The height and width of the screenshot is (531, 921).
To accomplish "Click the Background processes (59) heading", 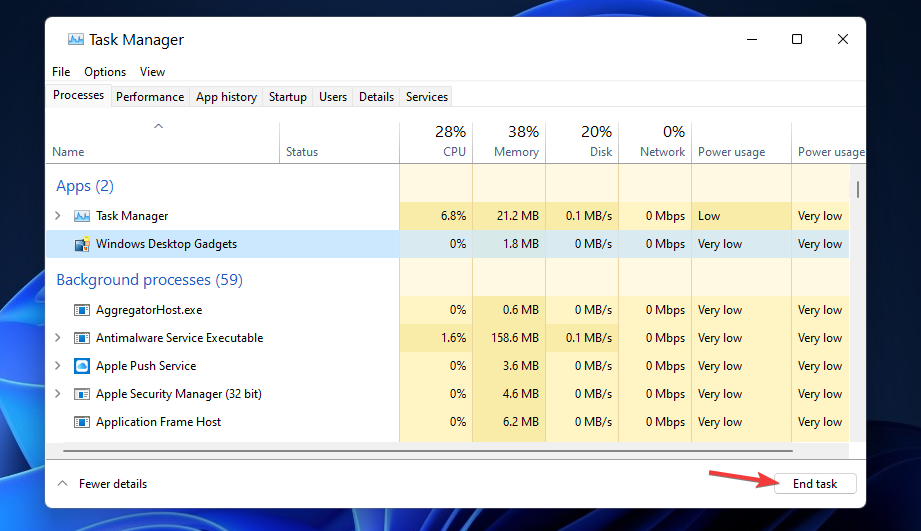I will point(149,280).
